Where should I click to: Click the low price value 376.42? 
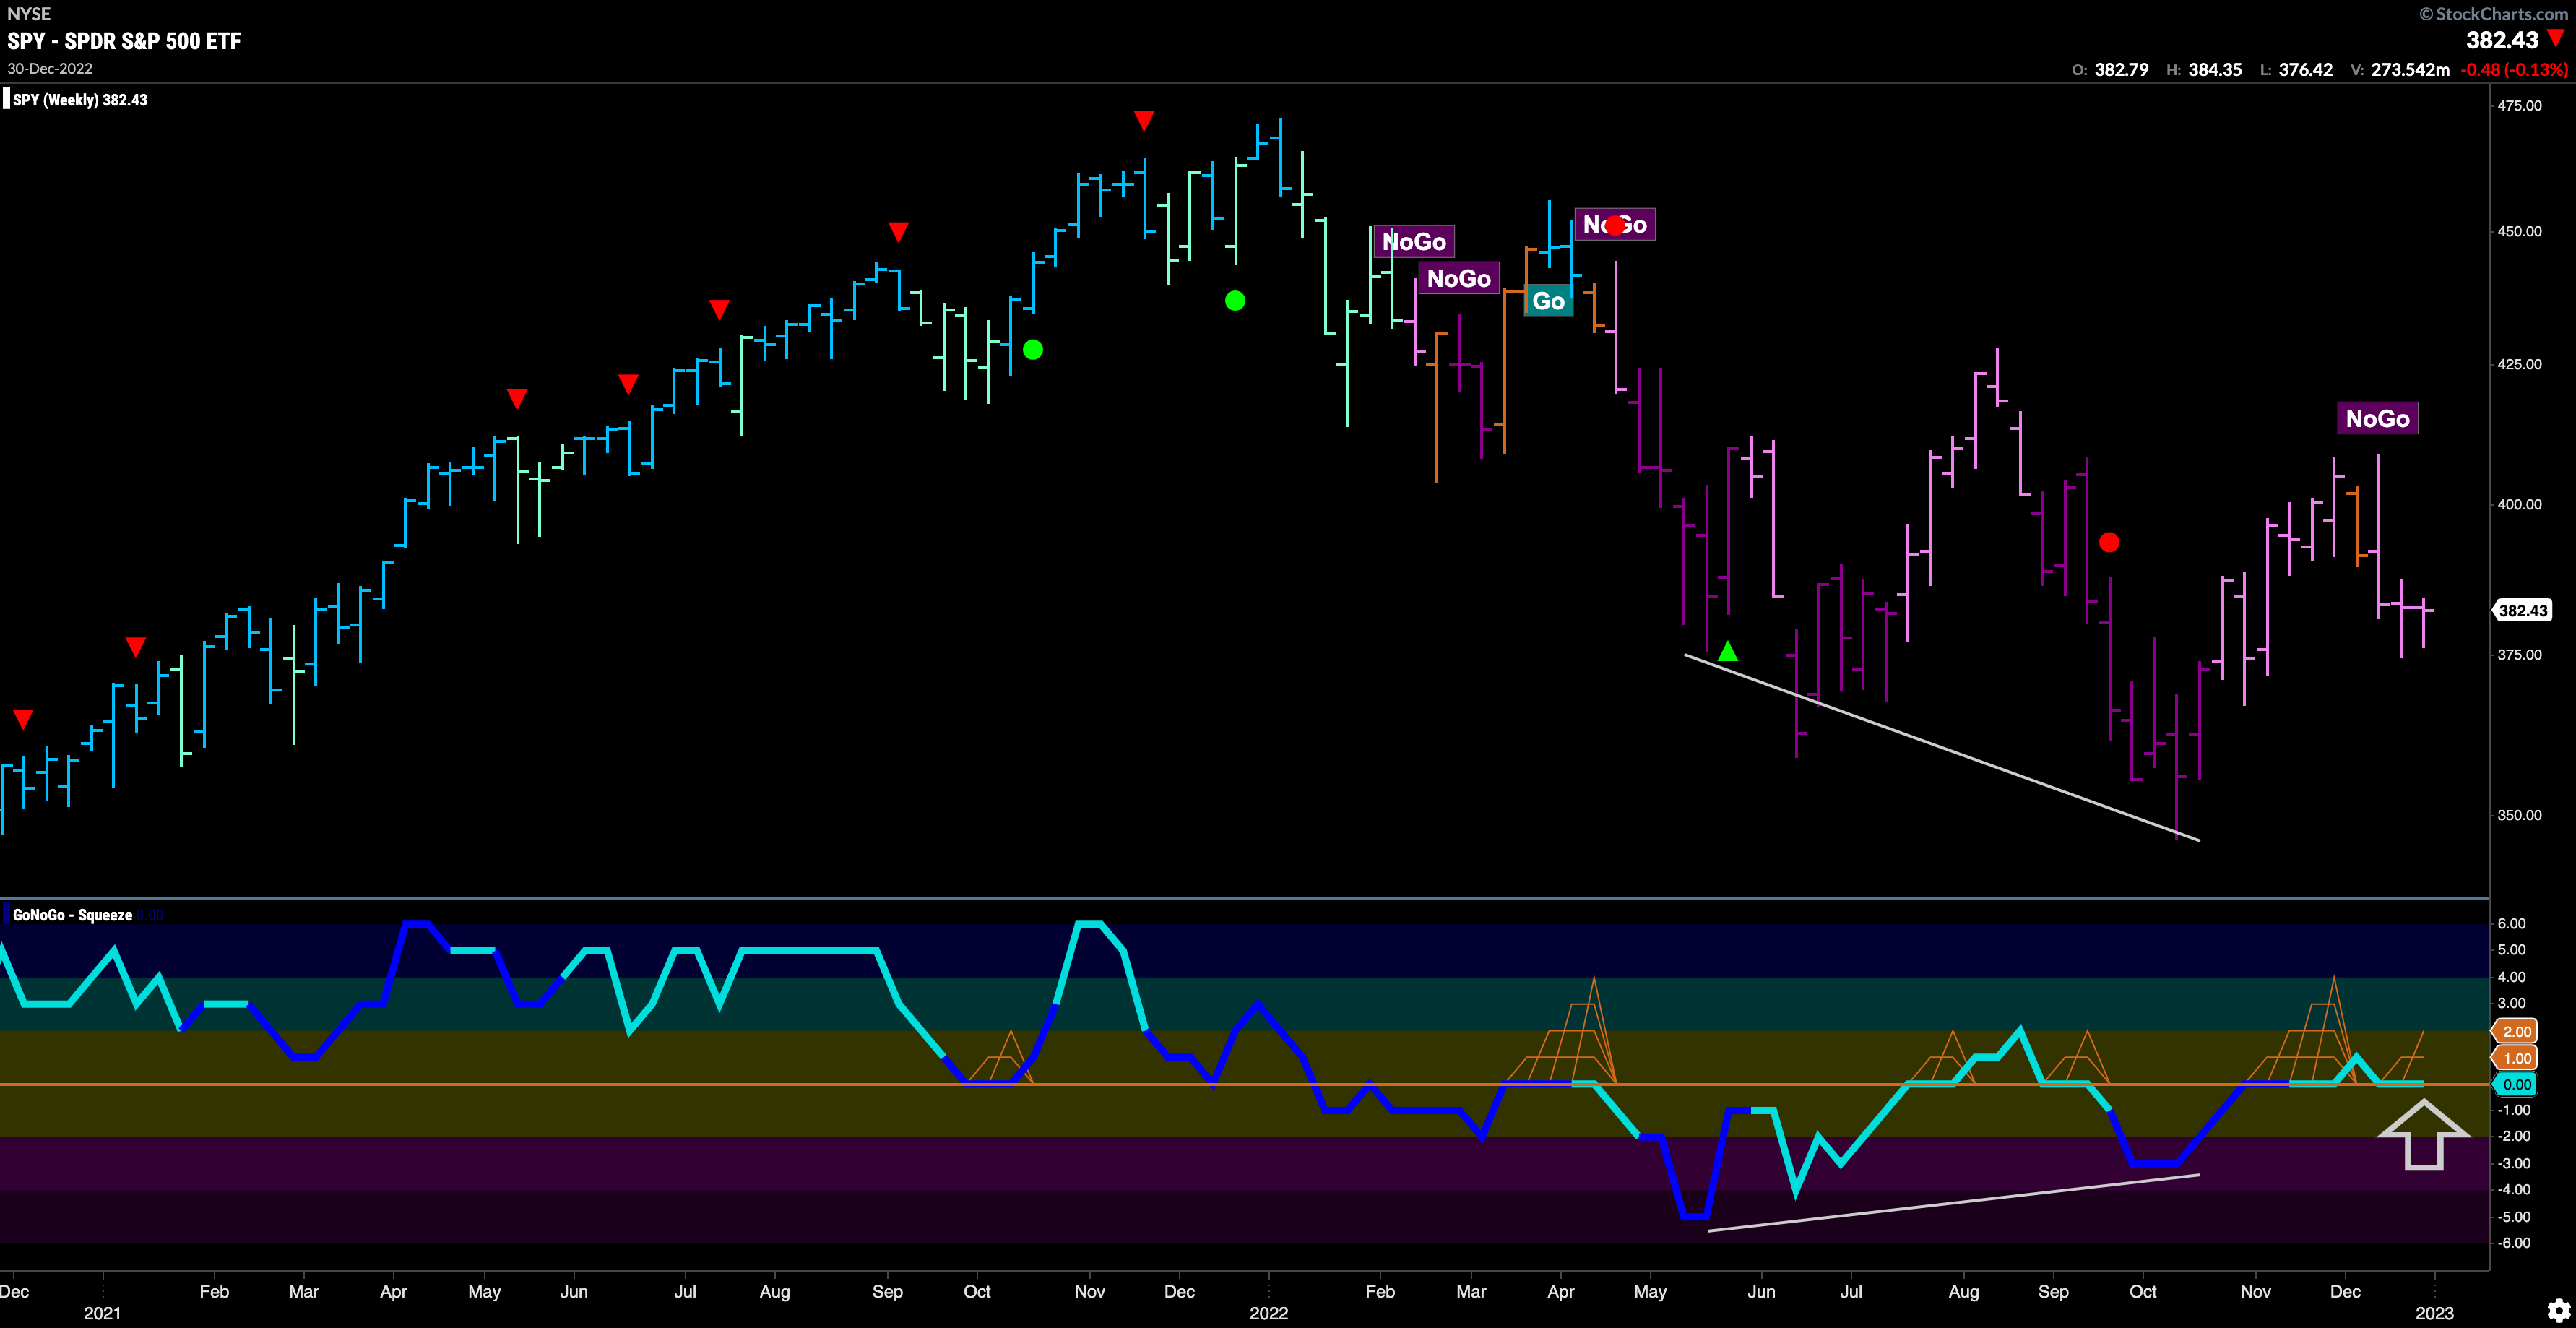(2305, 70)
